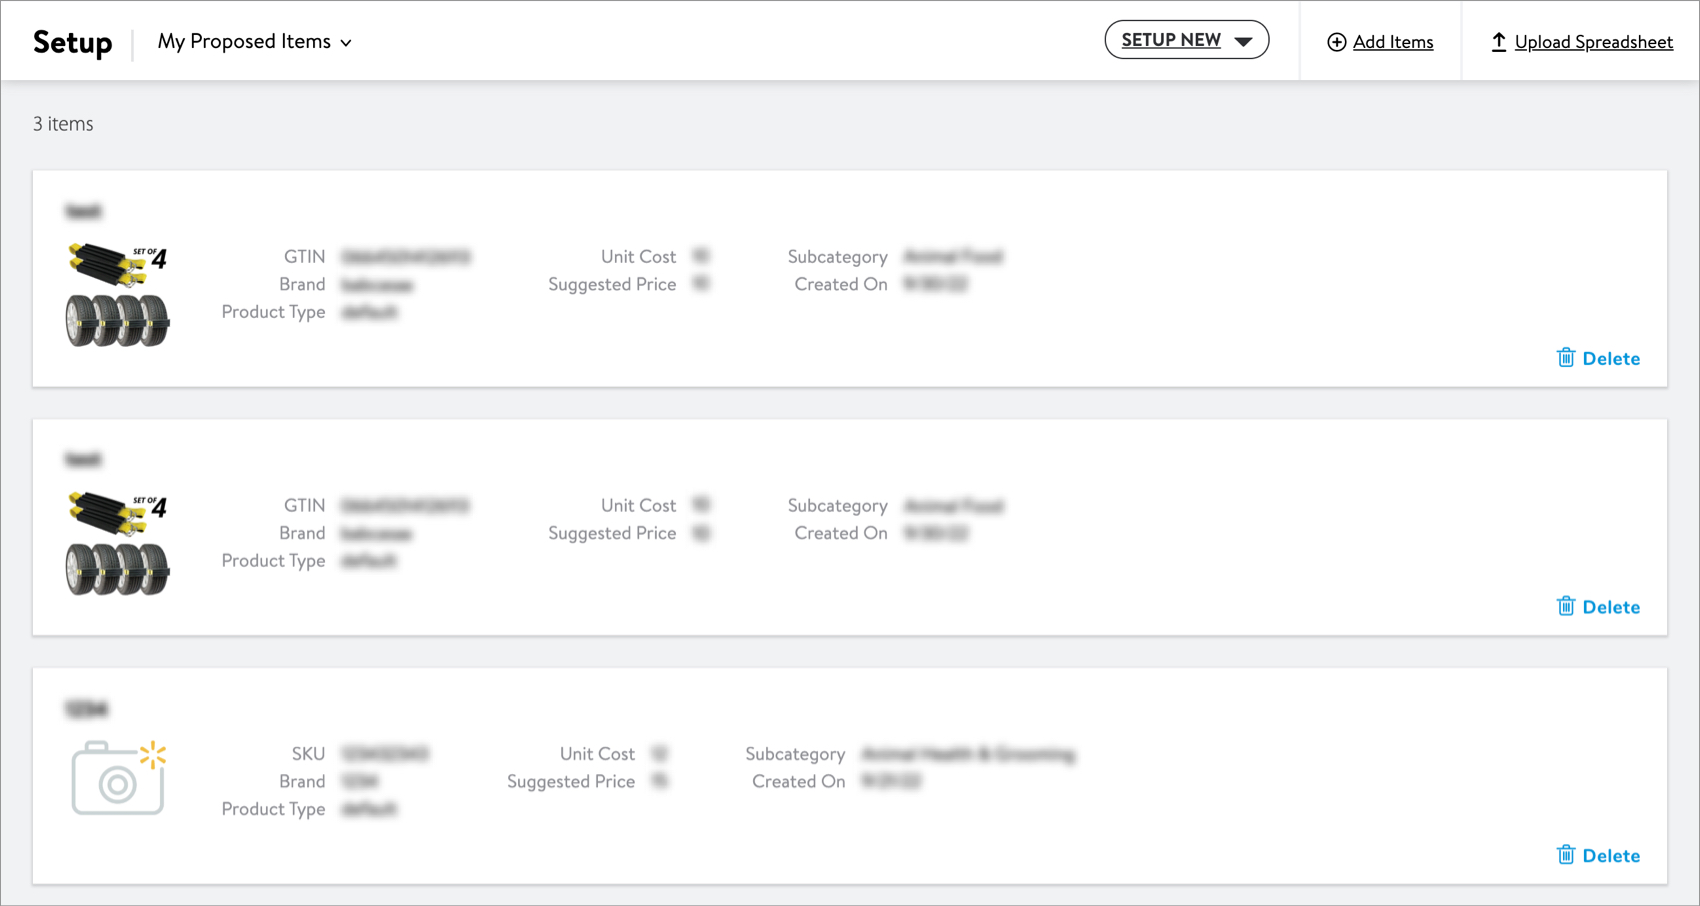Screen dimensions: 1700x906
Task: Open the first item's blurred title
Action: tap(84, 211)
